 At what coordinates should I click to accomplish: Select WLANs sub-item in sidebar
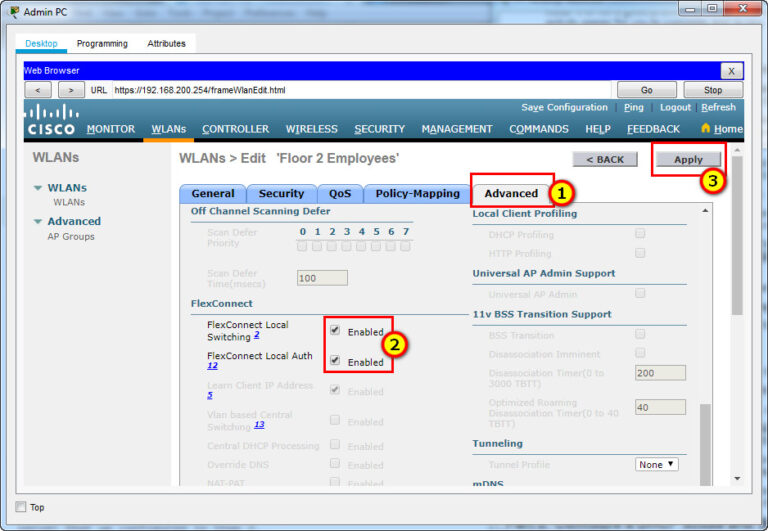pyautogui.click(x=69, y=202)
